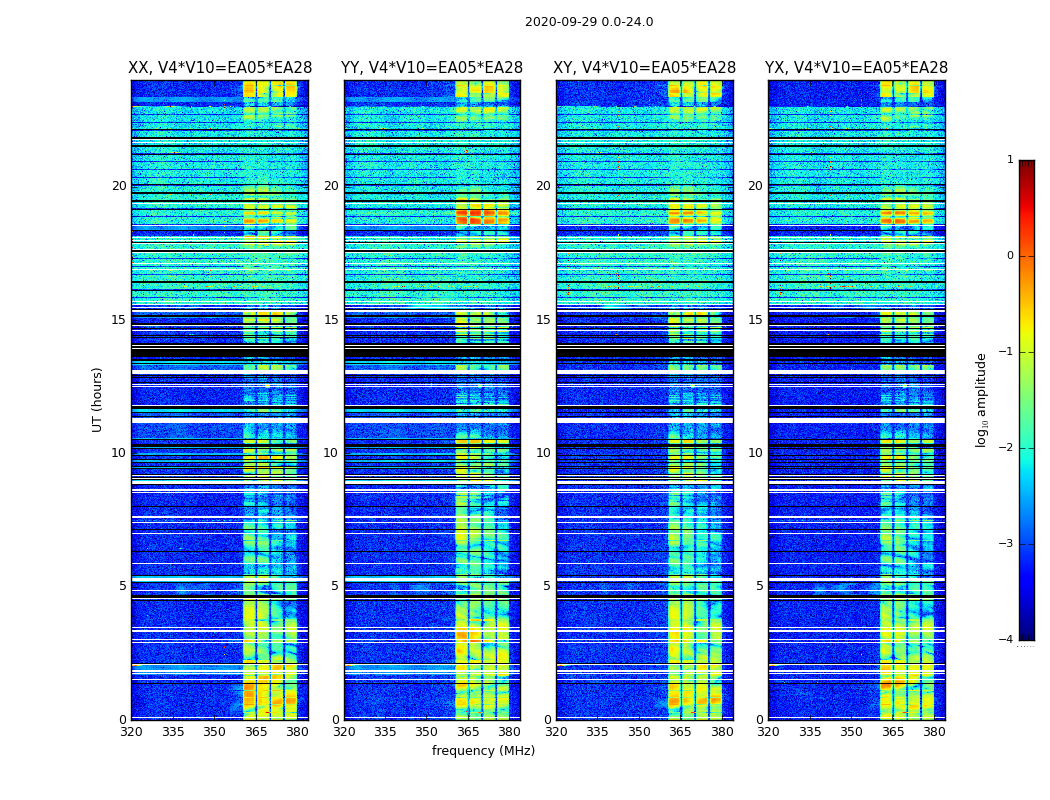
Task: Click the YX, V4*V10=EA05*EA28 panel title
Action: [x=856, y=68]
